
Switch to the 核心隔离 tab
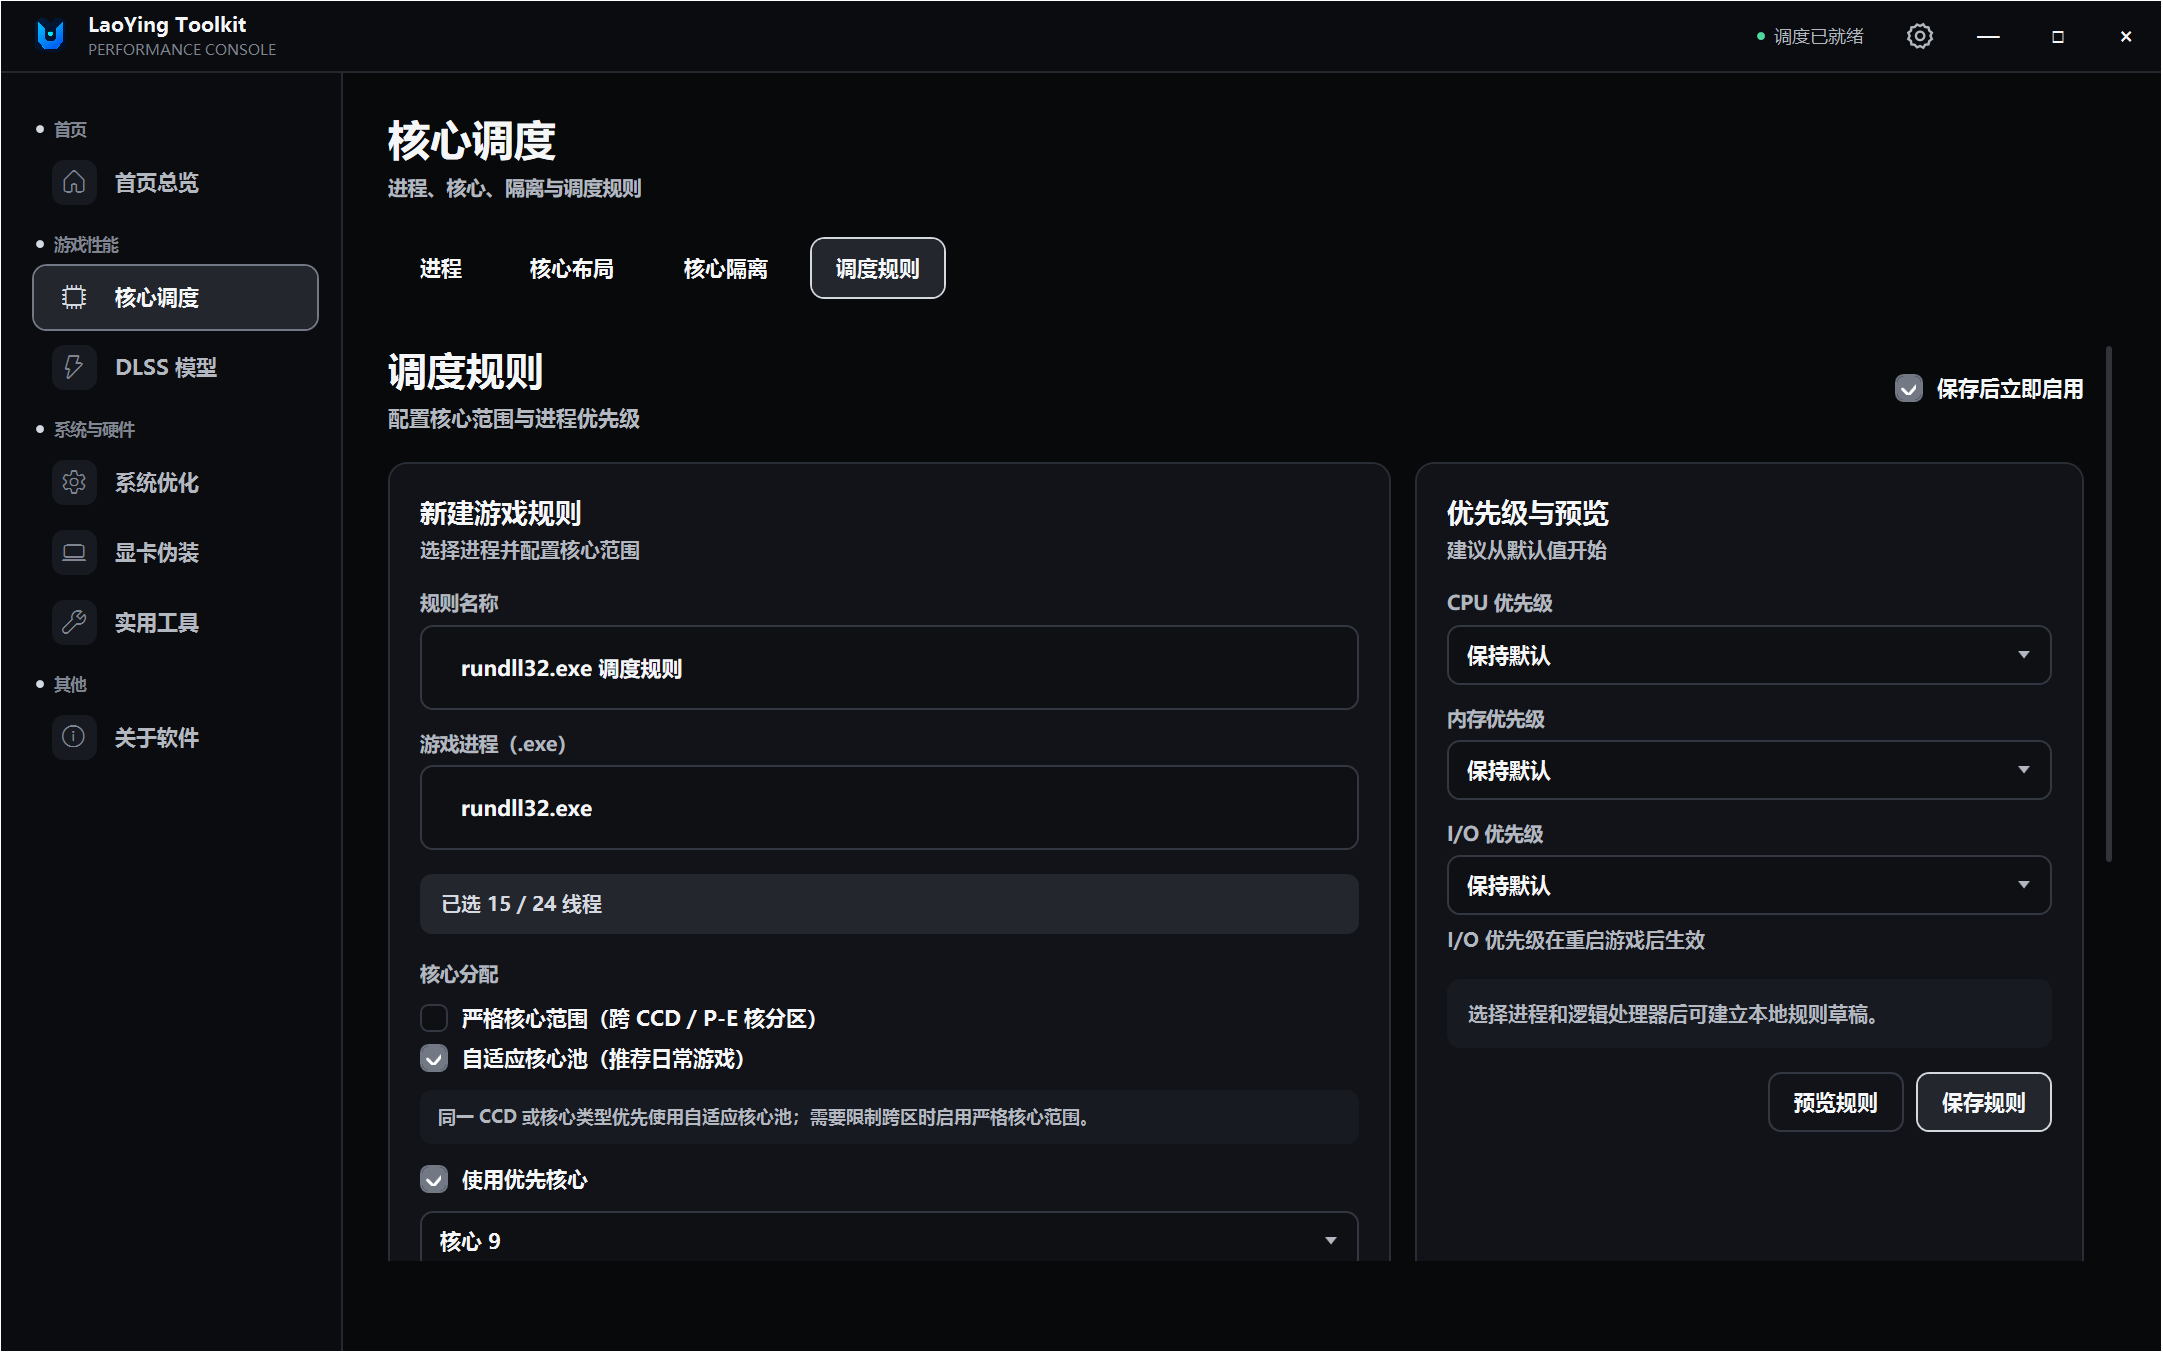(x=725, y=268)
